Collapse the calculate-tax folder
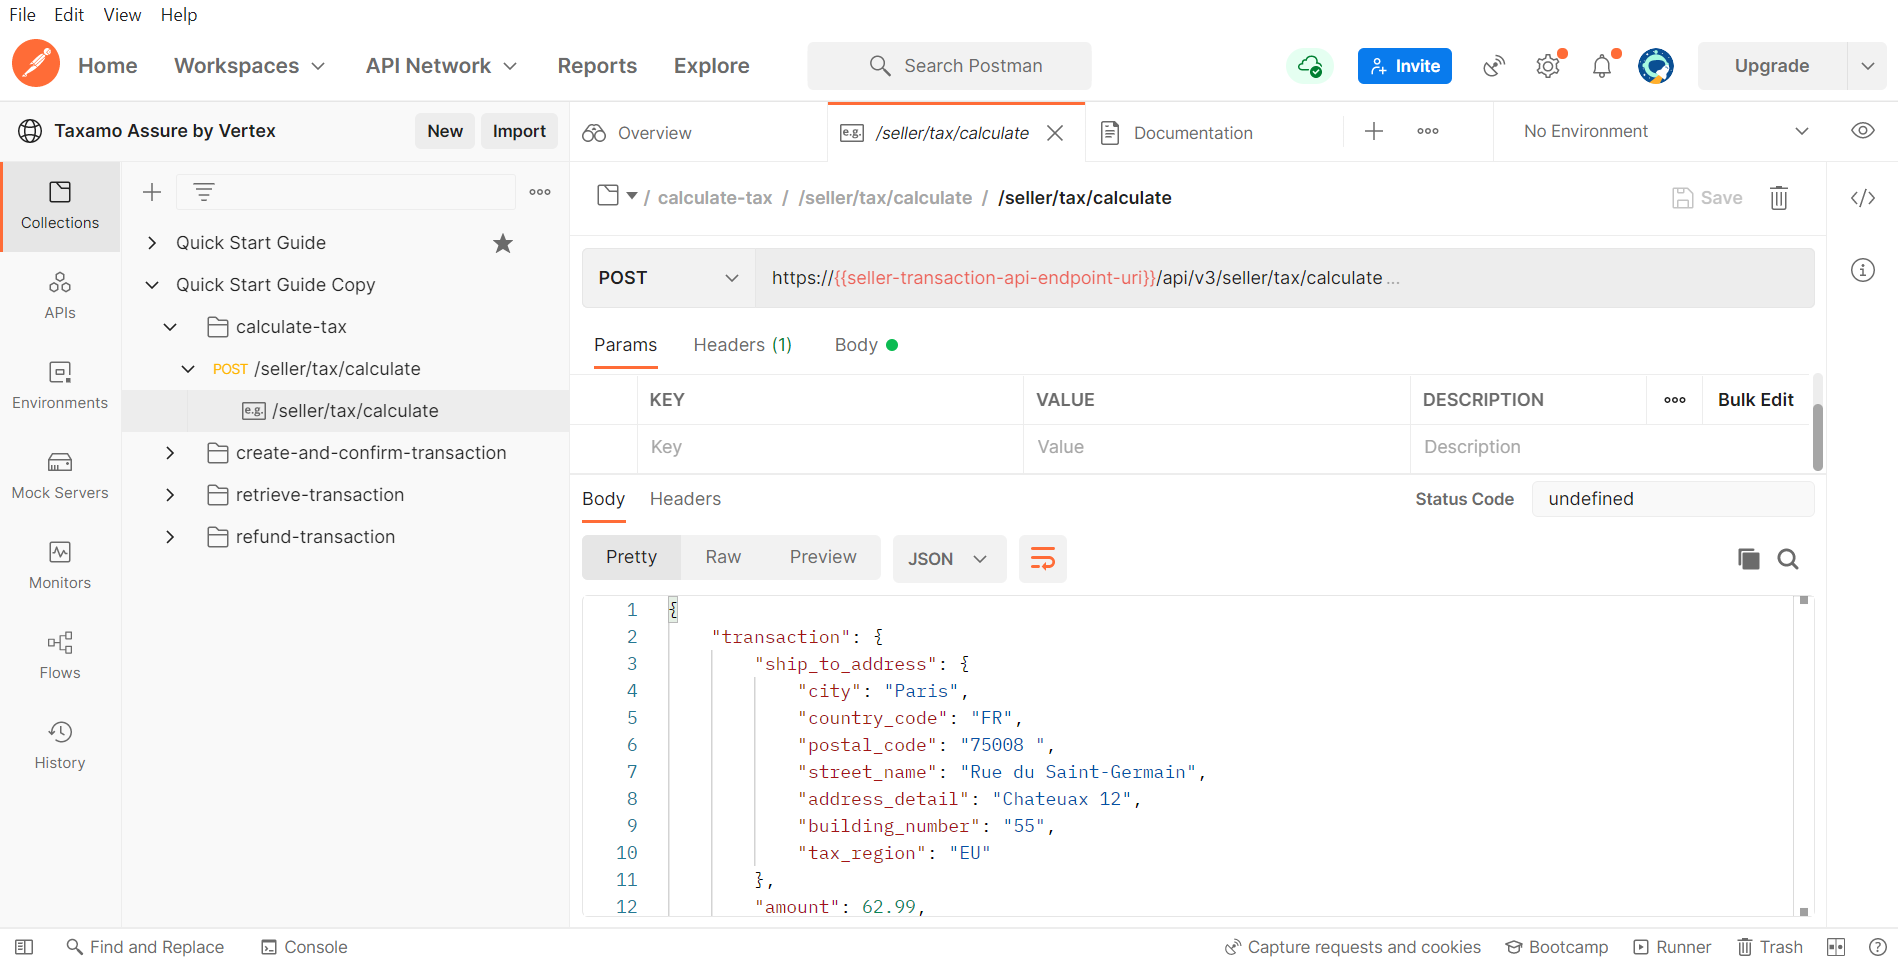This screenshot has height=964, width=1898. click(170, 327)
